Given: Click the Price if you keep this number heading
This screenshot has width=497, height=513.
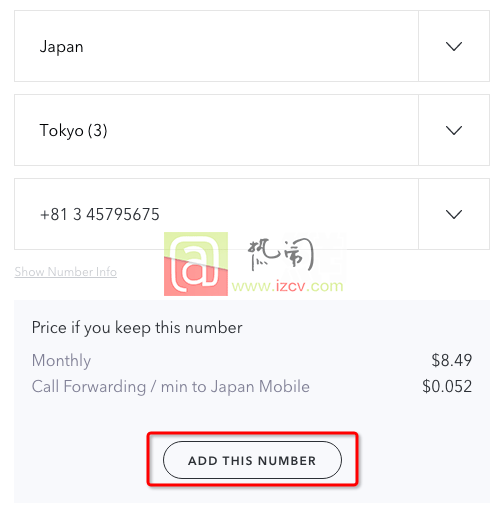Looking at the screenshot, I should (137, 328).
